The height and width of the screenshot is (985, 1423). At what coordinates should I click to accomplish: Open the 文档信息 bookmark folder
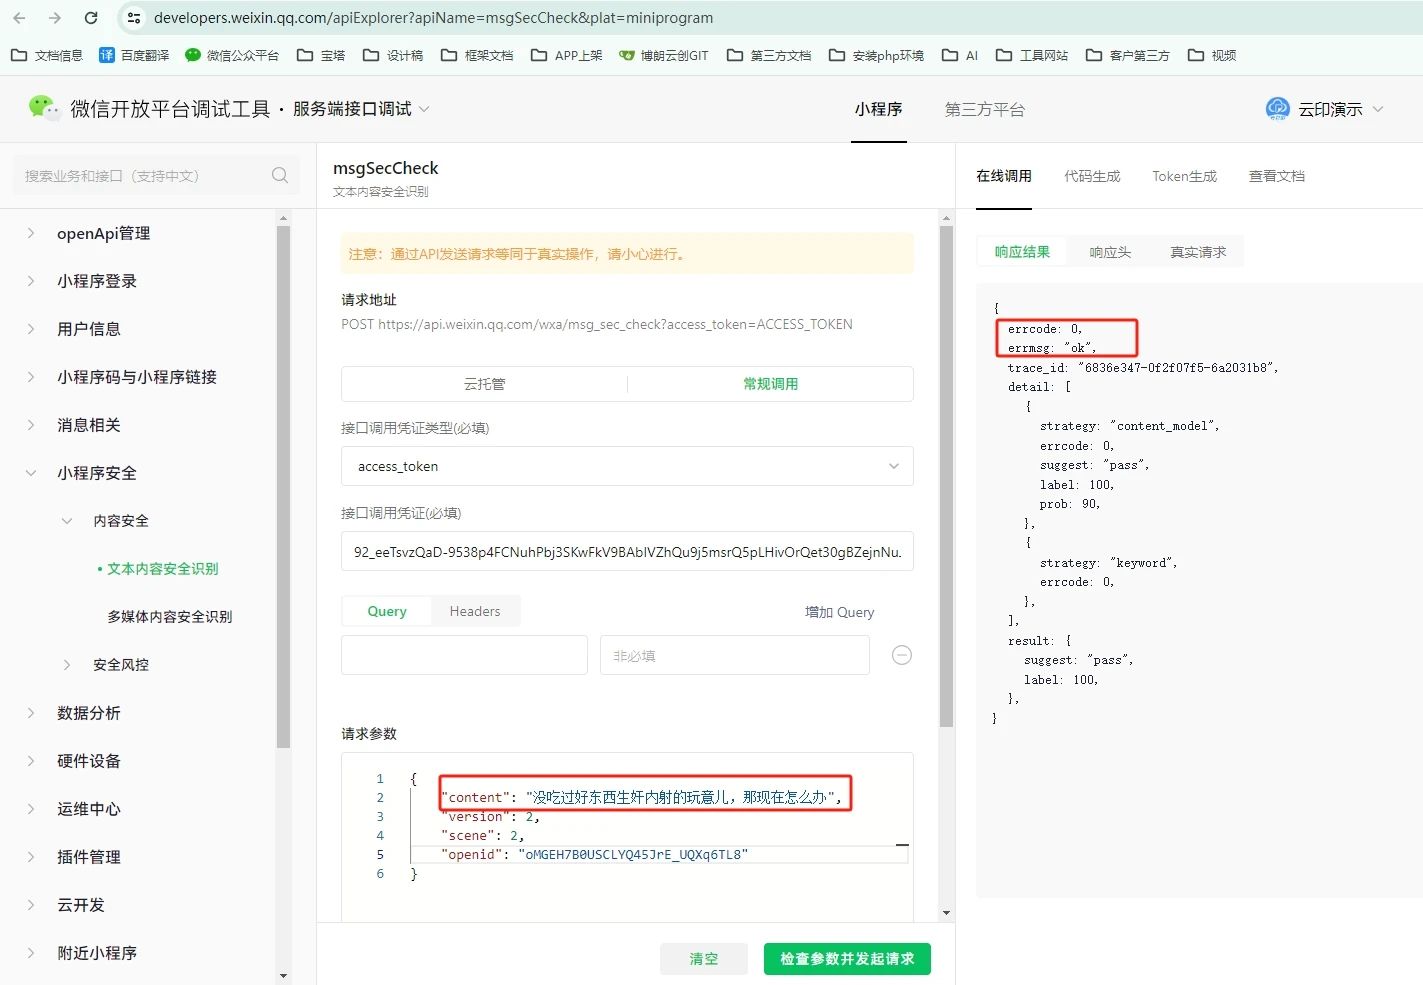(x=47, y=55)
